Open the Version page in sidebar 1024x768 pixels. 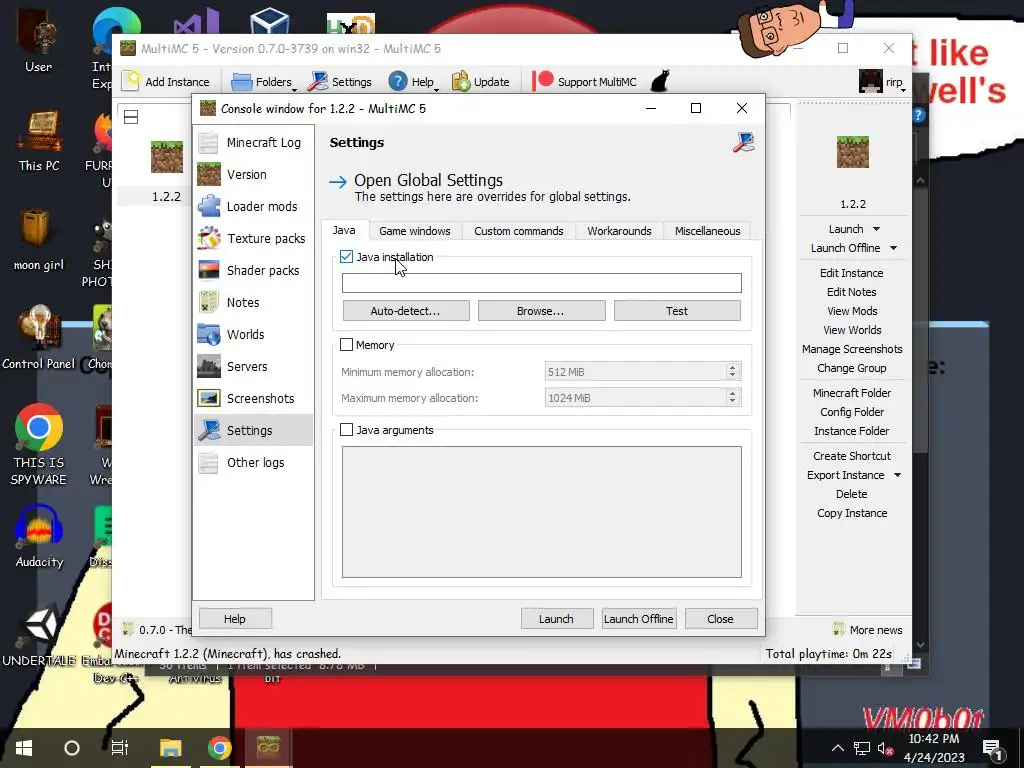253,174
